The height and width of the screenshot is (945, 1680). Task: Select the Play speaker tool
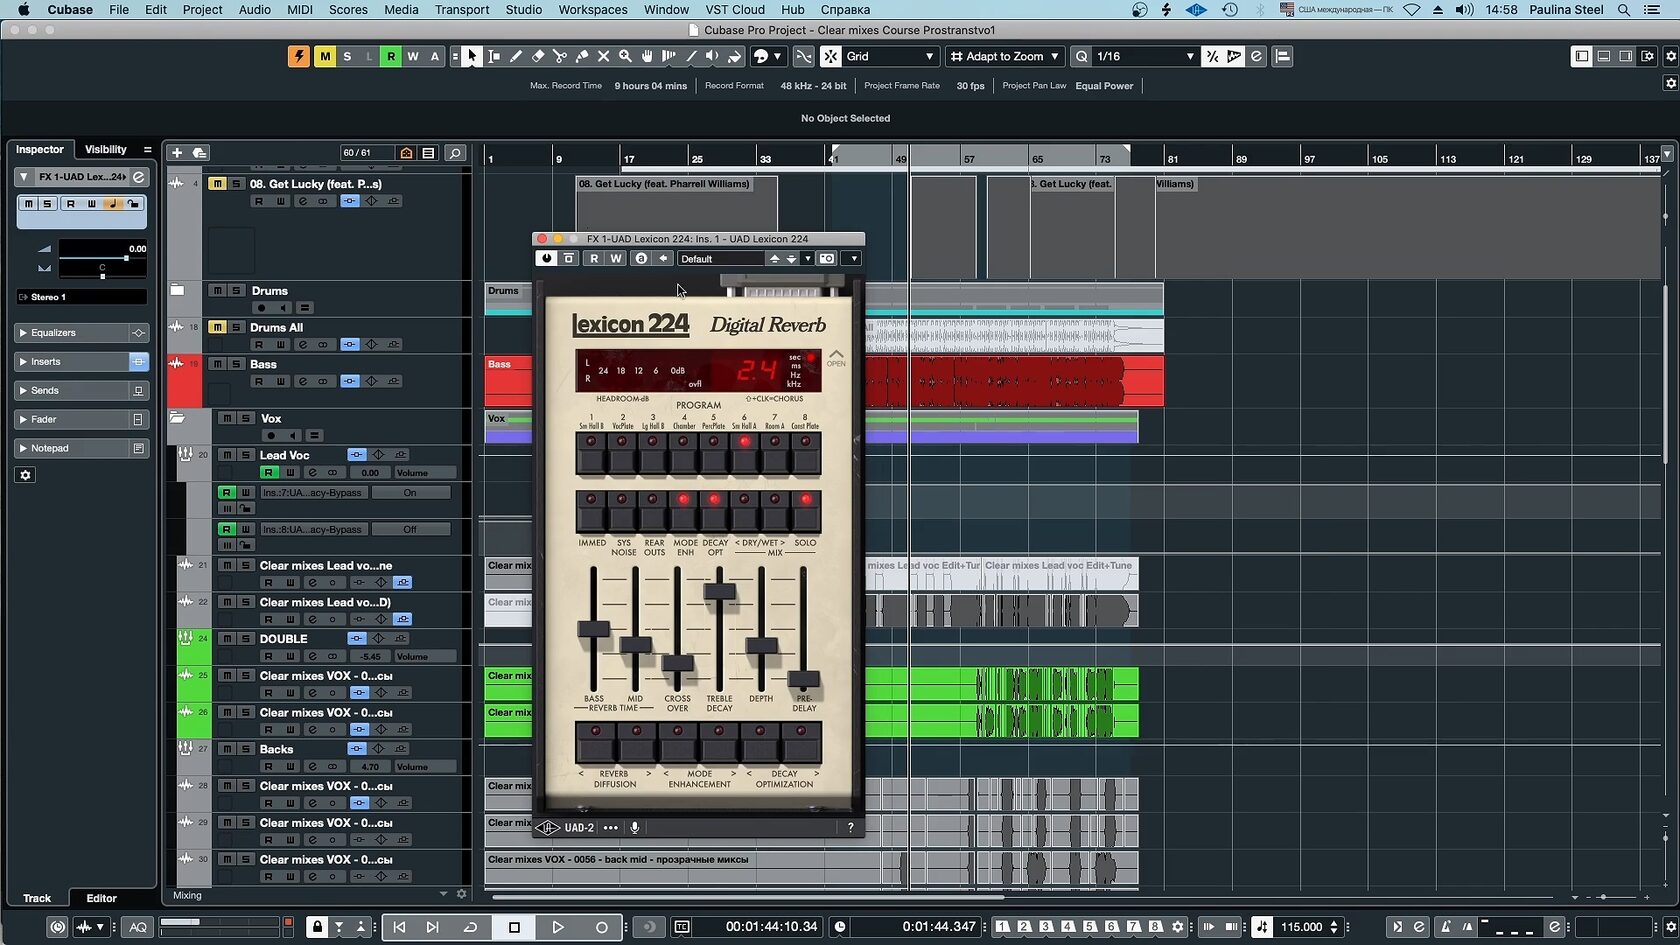[712, 56]
